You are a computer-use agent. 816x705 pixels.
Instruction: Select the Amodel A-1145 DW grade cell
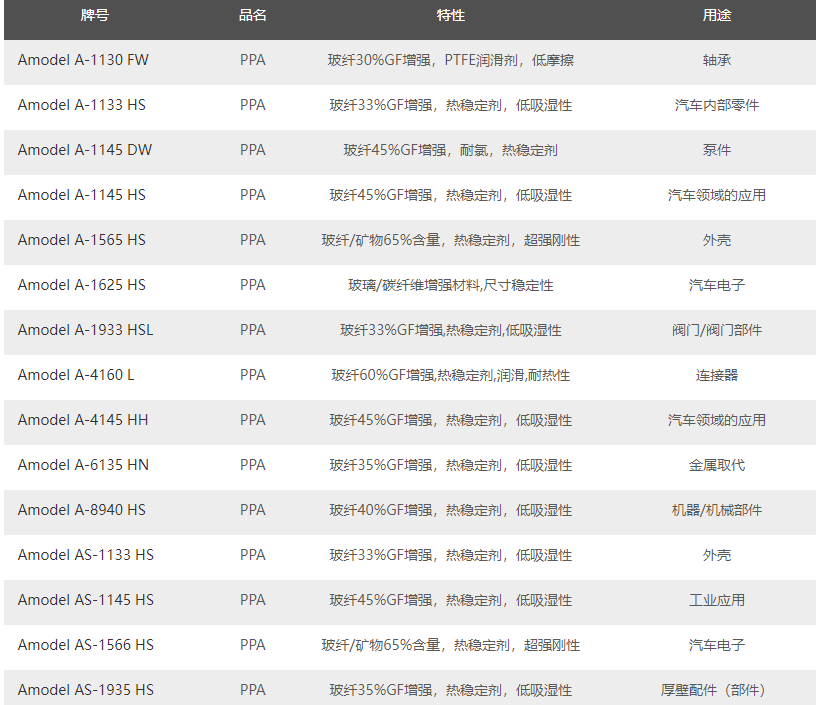coord(85,150)
